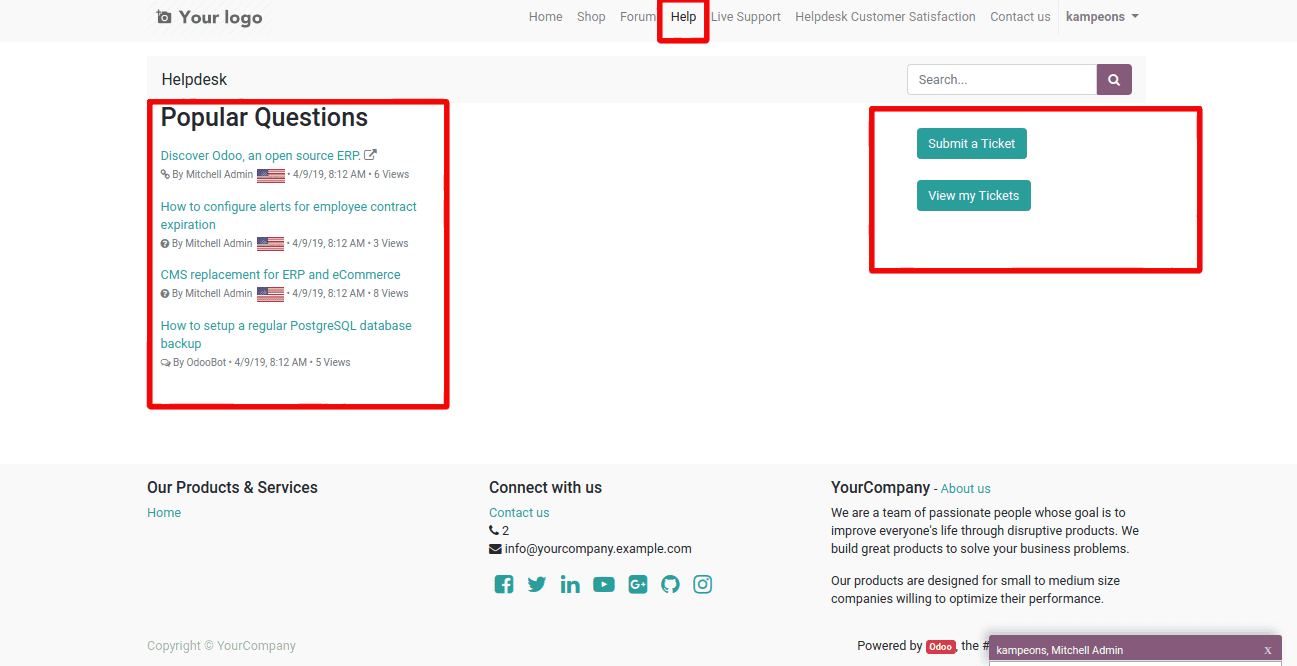Click the Helpdesk breadcrumb title
1297x666 pixels.
click(194, 80)
